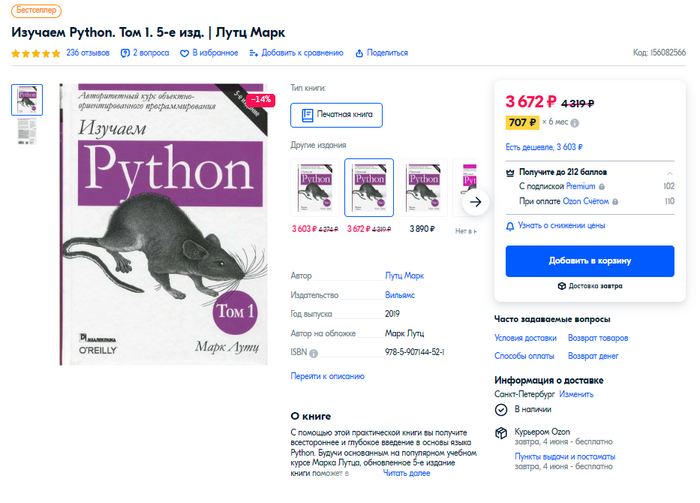Click the bell icon for price drop alerts
The image size is (700, 503).
point(511,226)
